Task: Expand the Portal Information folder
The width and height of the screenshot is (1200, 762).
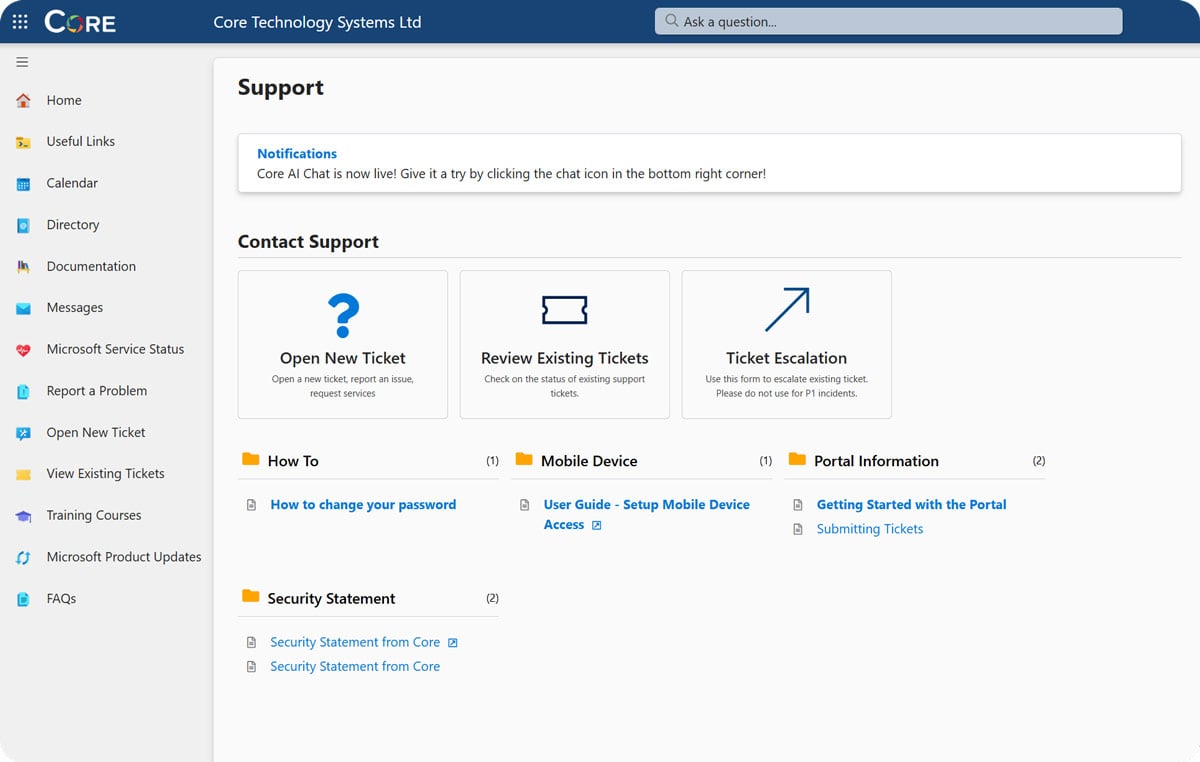Action: pyautogui.click(x=877, y=461)
